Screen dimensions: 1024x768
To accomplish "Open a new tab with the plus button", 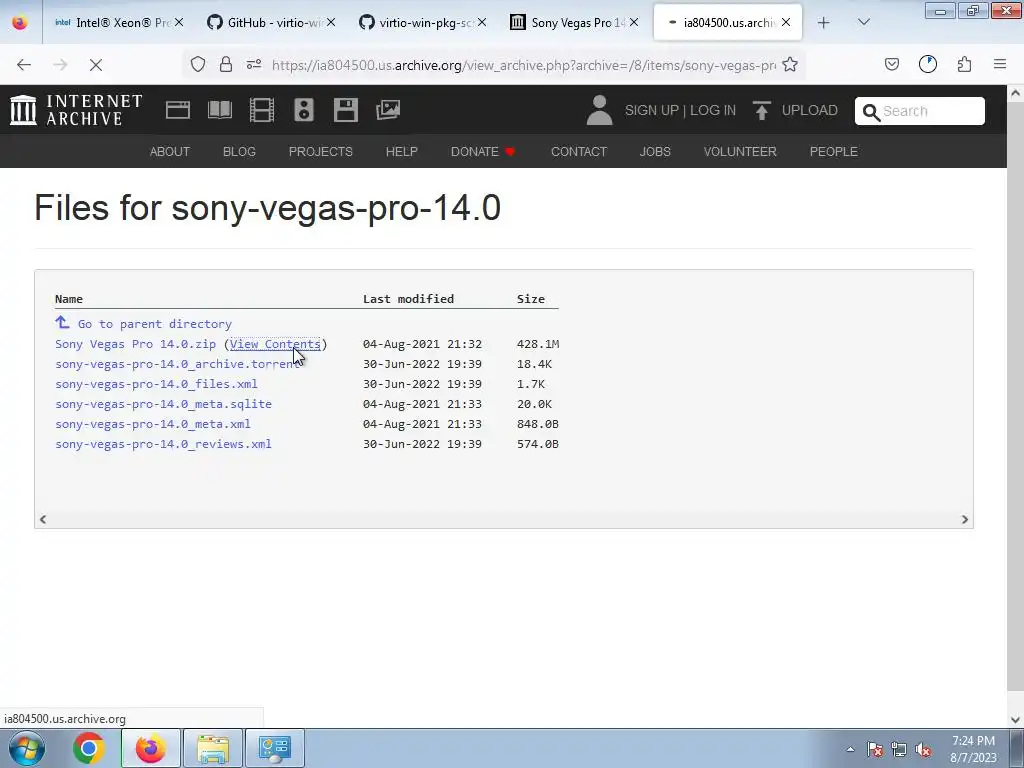I will pyautogui.click(x=824, y=23).
